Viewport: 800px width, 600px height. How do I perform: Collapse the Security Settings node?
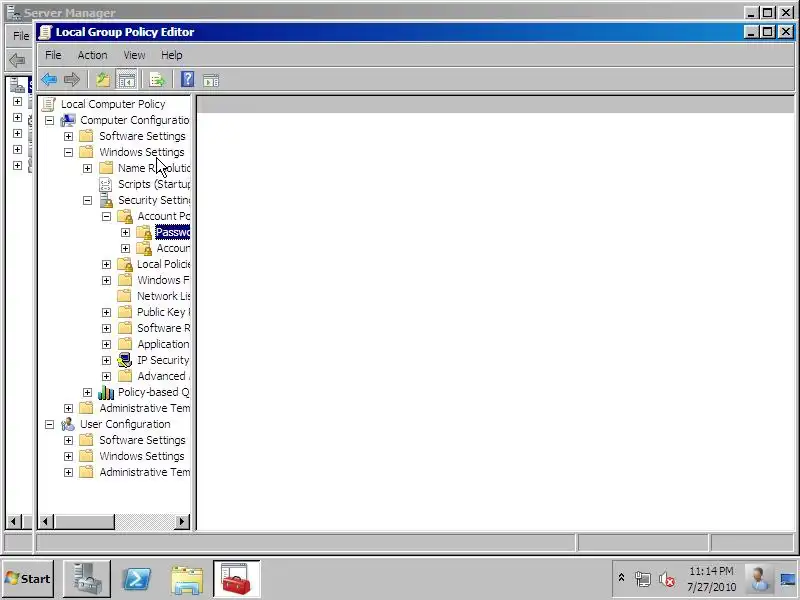point(87,200)
